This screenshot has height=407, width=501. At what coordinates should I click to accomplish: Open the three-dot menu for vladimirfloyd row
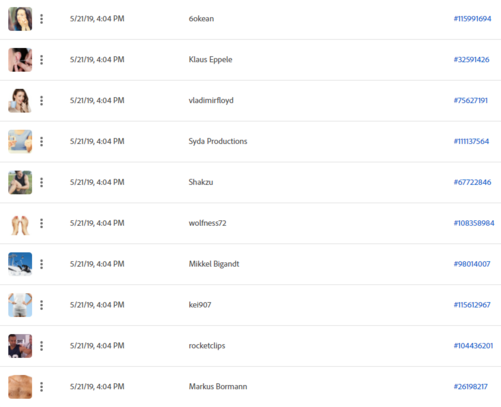click(x=42, y=101)
